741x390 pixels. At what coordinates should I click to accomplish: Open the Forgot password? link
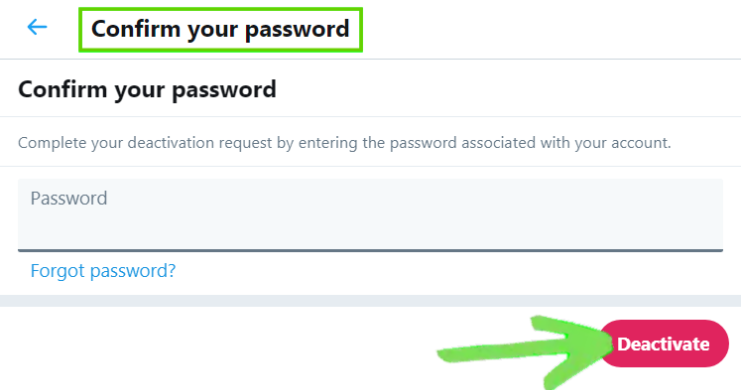103,270
